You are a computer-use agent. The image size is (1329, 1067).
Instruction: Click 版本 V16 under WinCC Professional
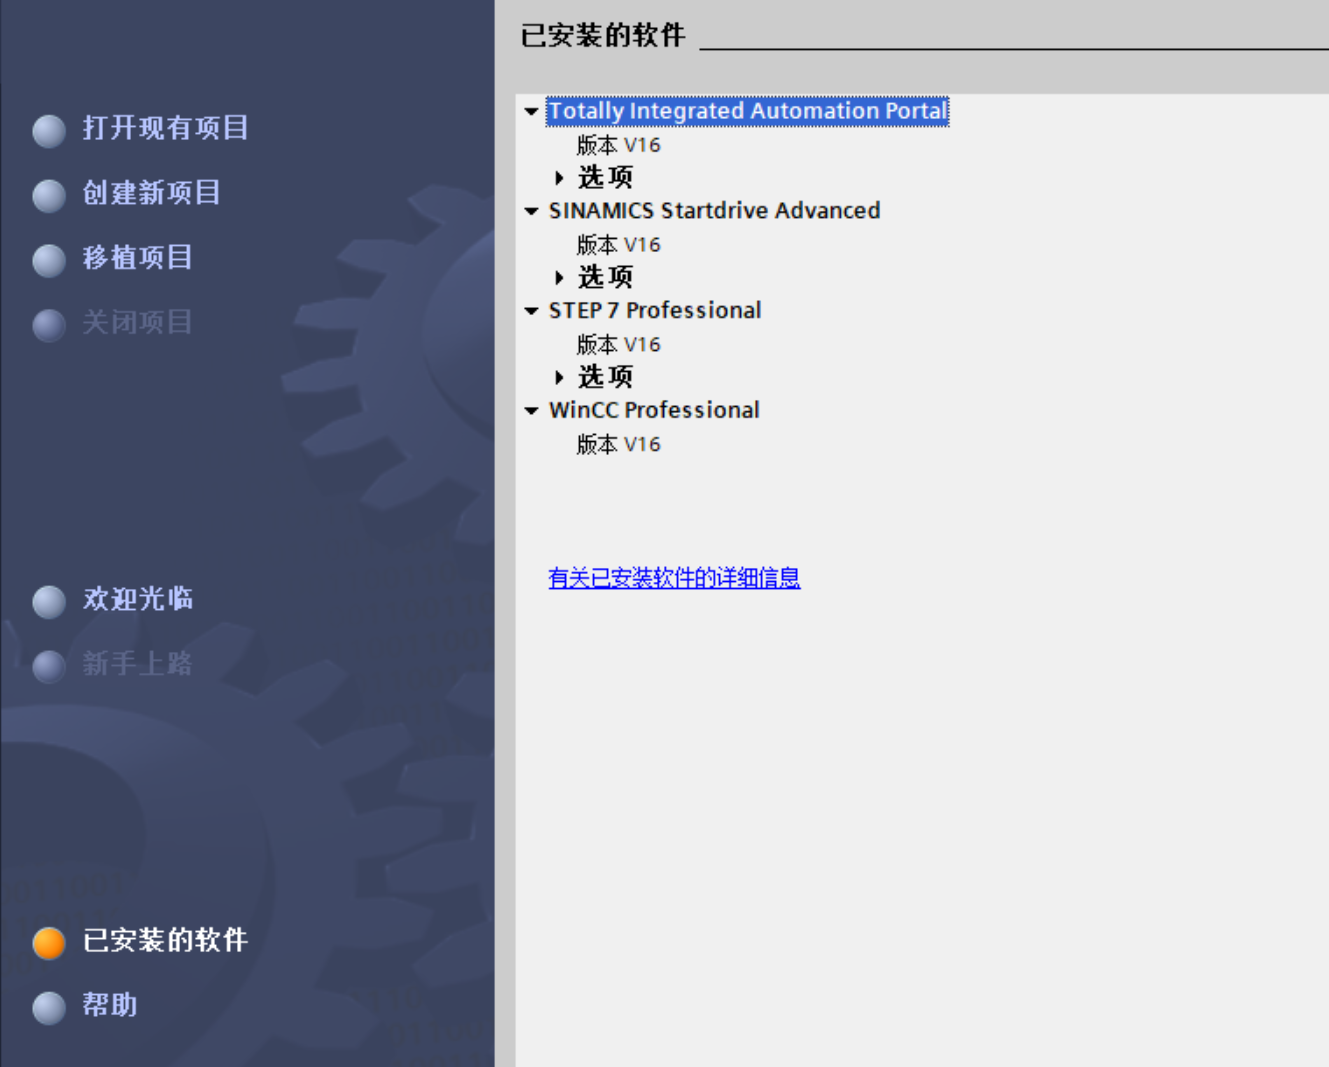[617, 443]
